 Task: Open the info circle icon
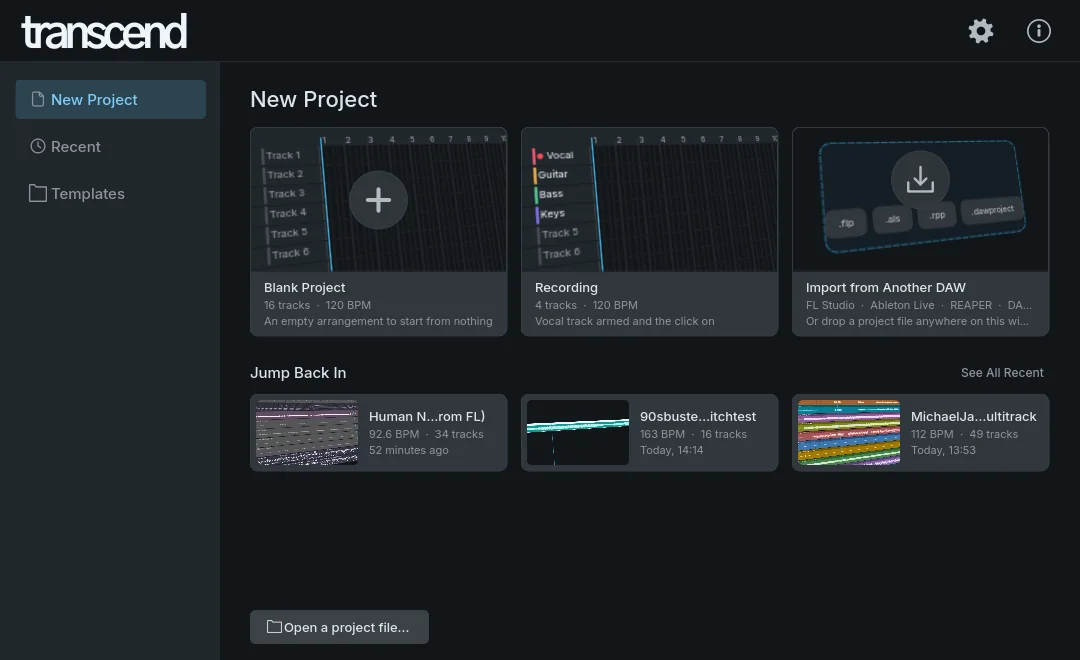point(1039,31)
